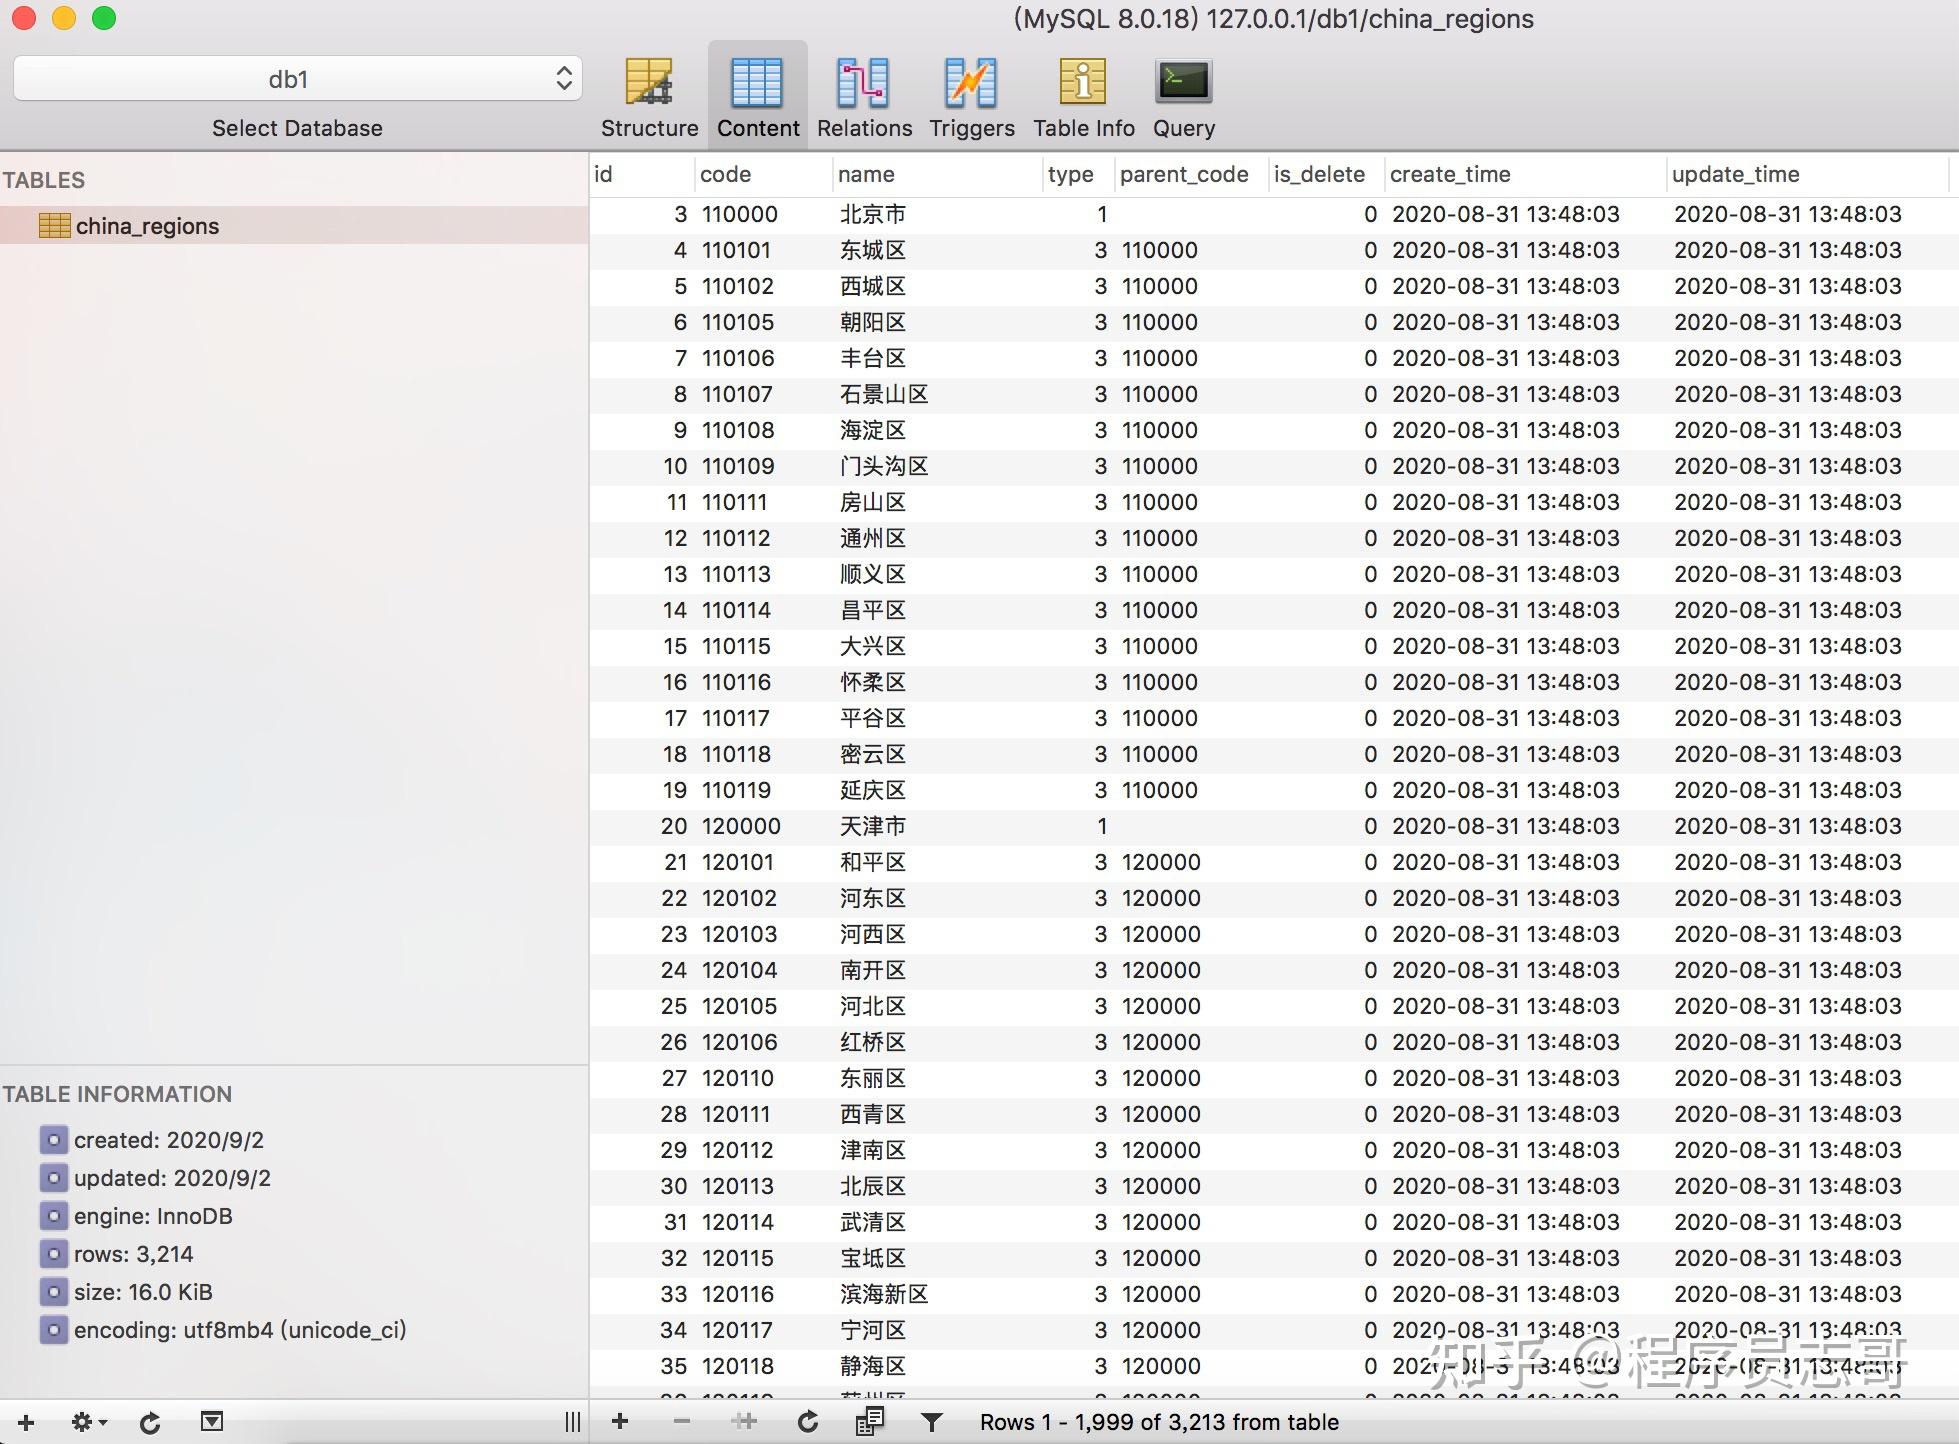
Task: Open the Structure view
Action: [x=649, y=98]
